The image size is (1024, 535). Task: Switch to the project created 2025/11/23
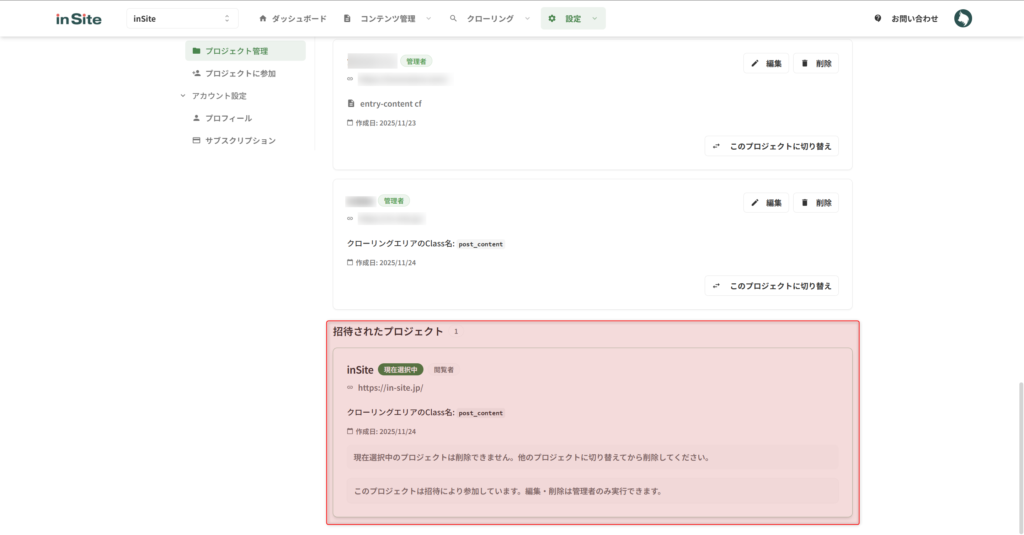pyautogui.click(x=771, y=146)
